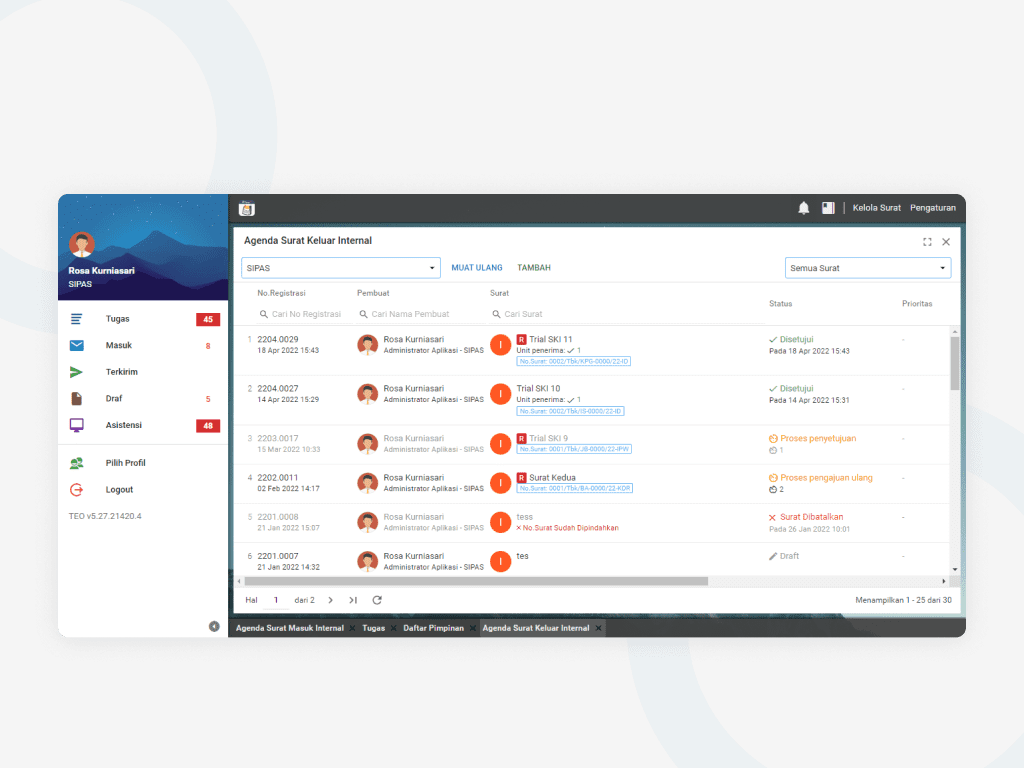Open the Draf document icon
1024x768 pixels.
click(x=76, y=398)
